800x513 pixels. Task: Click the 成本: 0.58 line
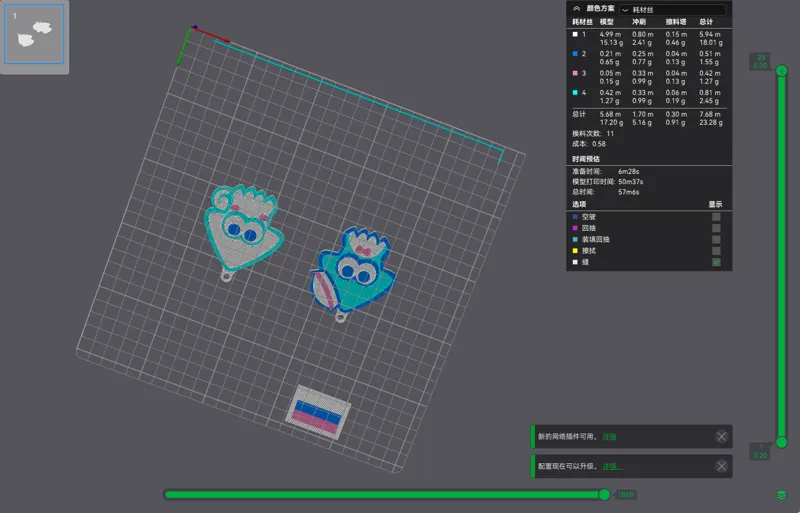pyautogui.click(x=589, y=144)
